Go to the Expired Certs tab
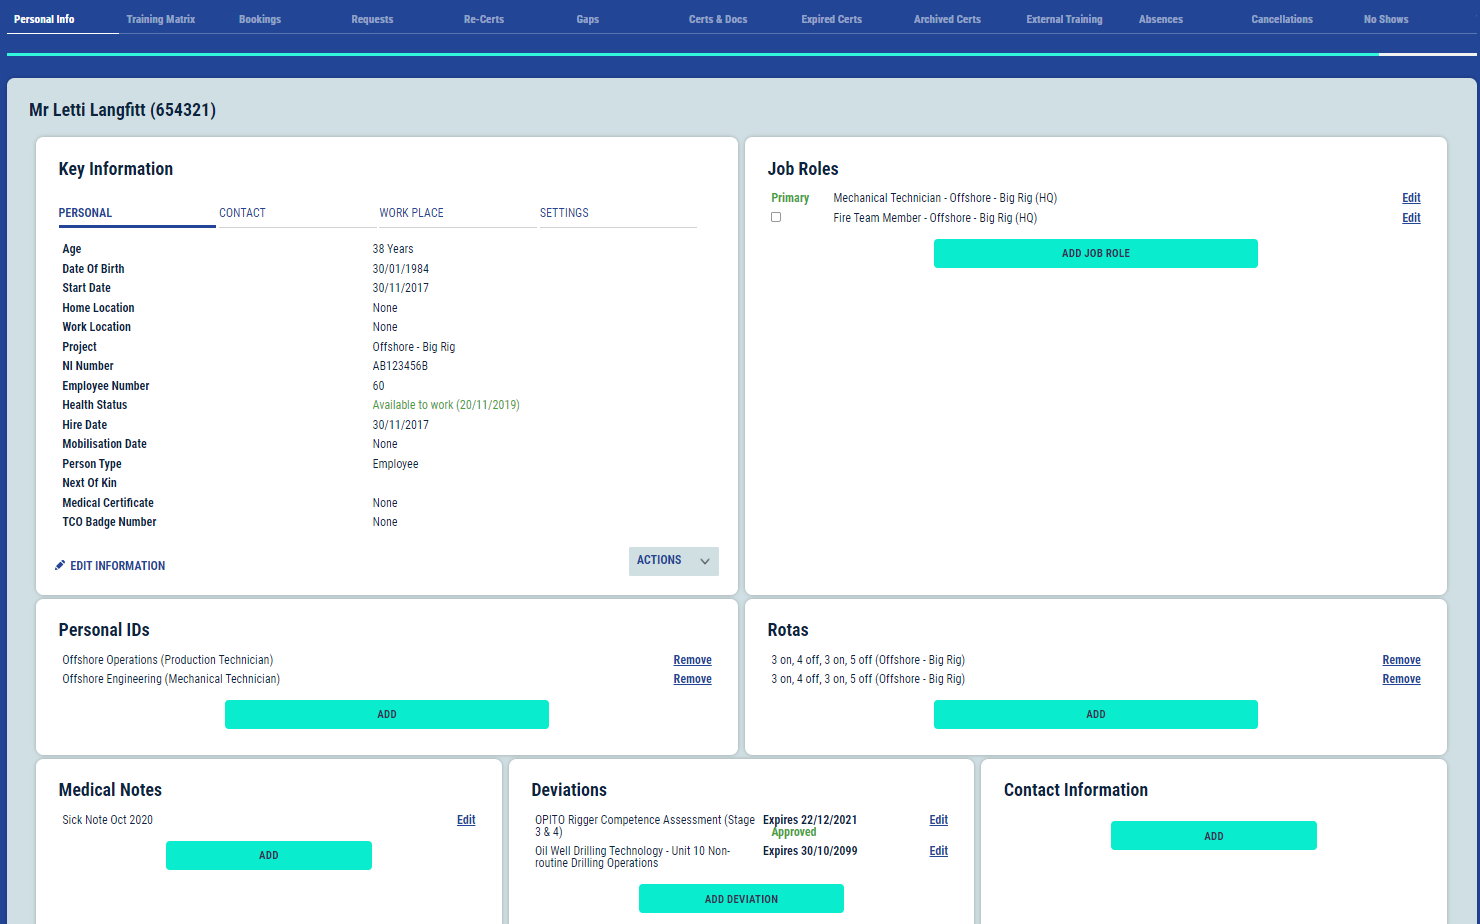 pos(831,19)
